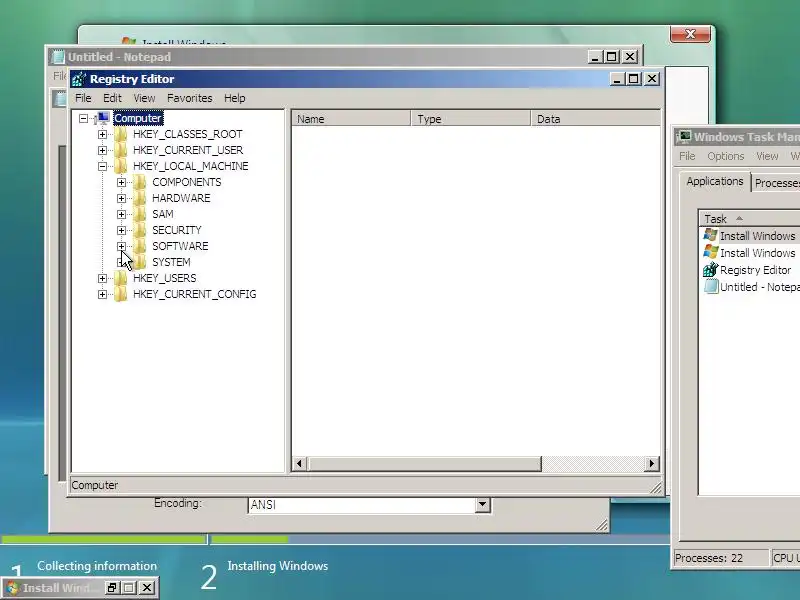Open the Encoding ANSI dropdown
Viewport: 800px width, 600px height.
(482, 505)
